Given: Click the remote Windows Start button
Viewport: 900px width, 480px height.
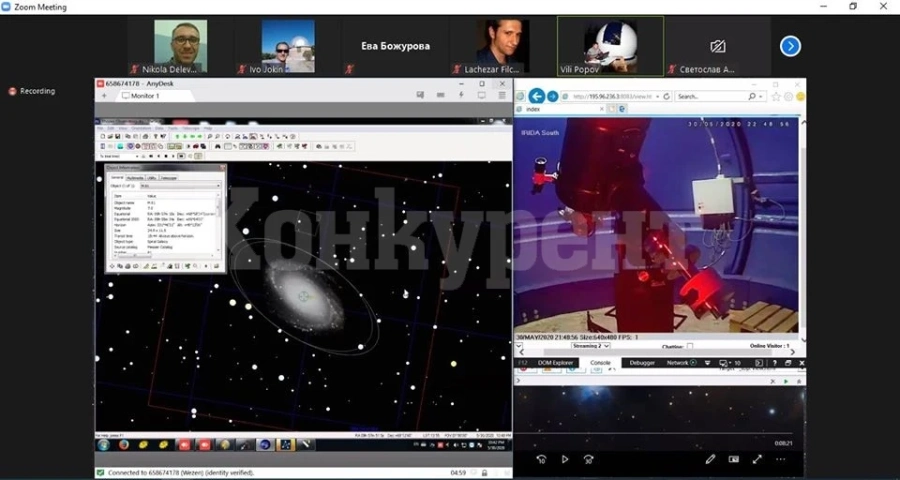Looking at the screenshot, I should (103, 445).
